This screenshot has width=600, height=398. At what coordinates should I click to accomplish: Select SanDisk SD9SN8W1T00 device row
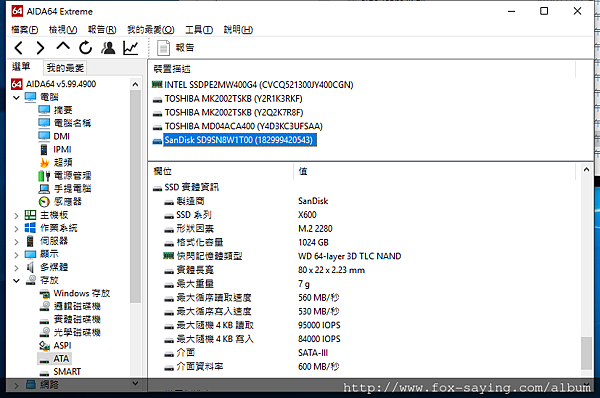tap(235, 140)
